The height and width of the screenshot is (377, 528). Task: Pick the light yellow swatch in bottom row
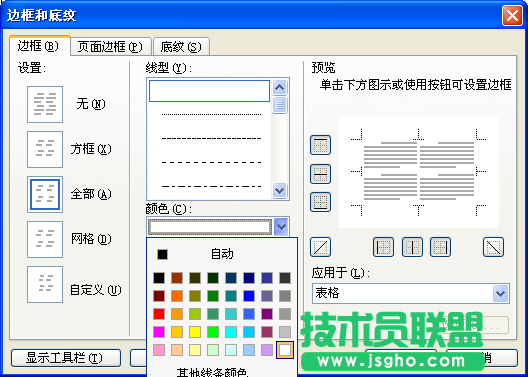[x=195, y=350]
